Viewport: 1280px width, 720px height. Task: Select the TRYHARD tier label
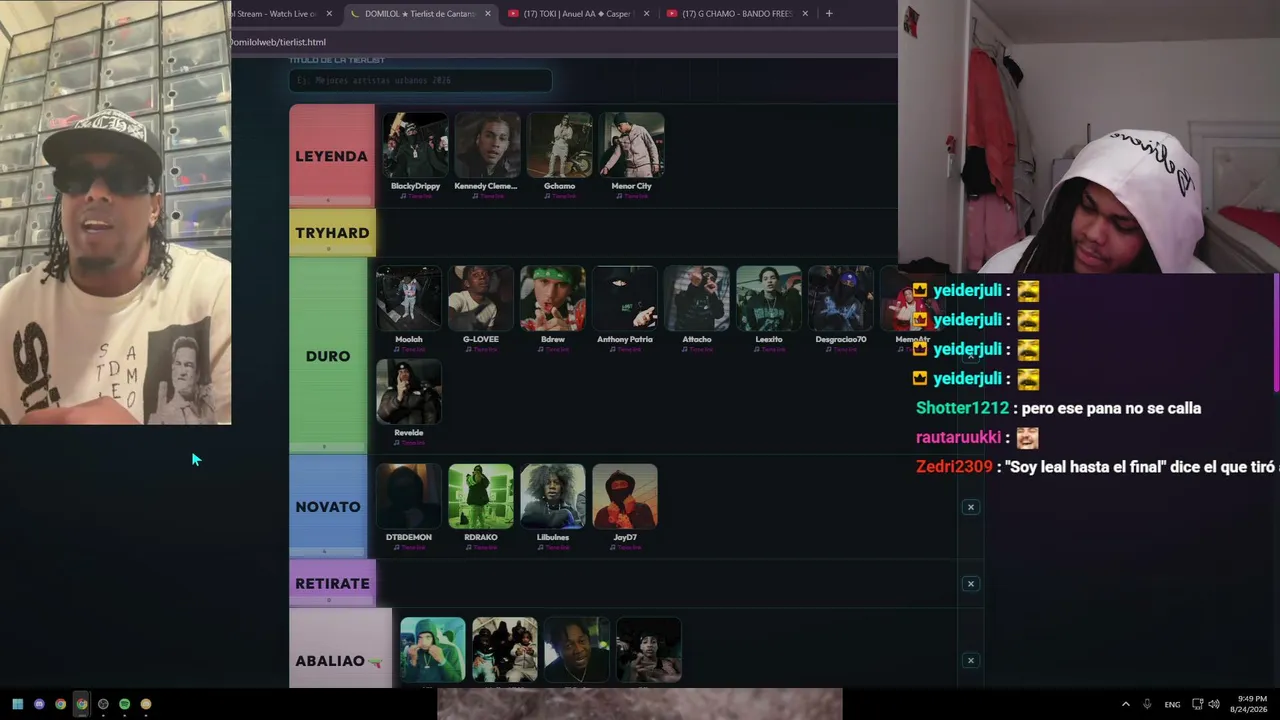[x=332, y=233]
